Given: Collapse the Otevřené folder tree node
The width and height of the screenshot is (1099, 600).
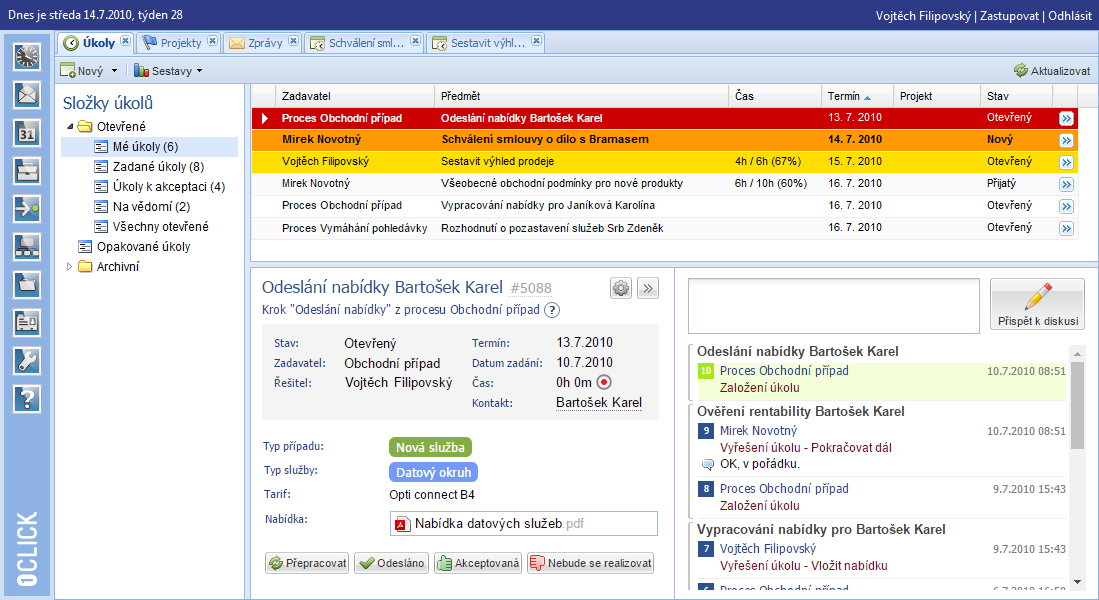Looking at the screenshot, I should click(70, 127).
